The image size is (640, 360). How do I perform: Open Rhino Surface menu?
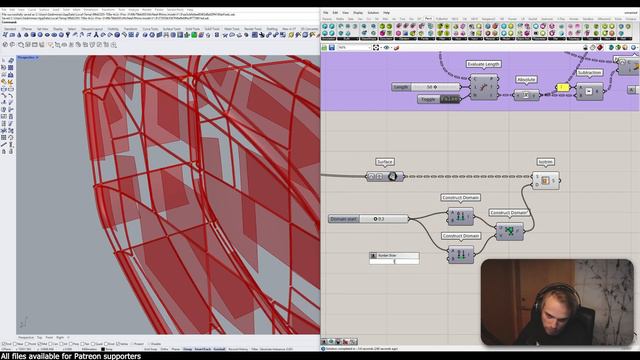click(44, 10)
